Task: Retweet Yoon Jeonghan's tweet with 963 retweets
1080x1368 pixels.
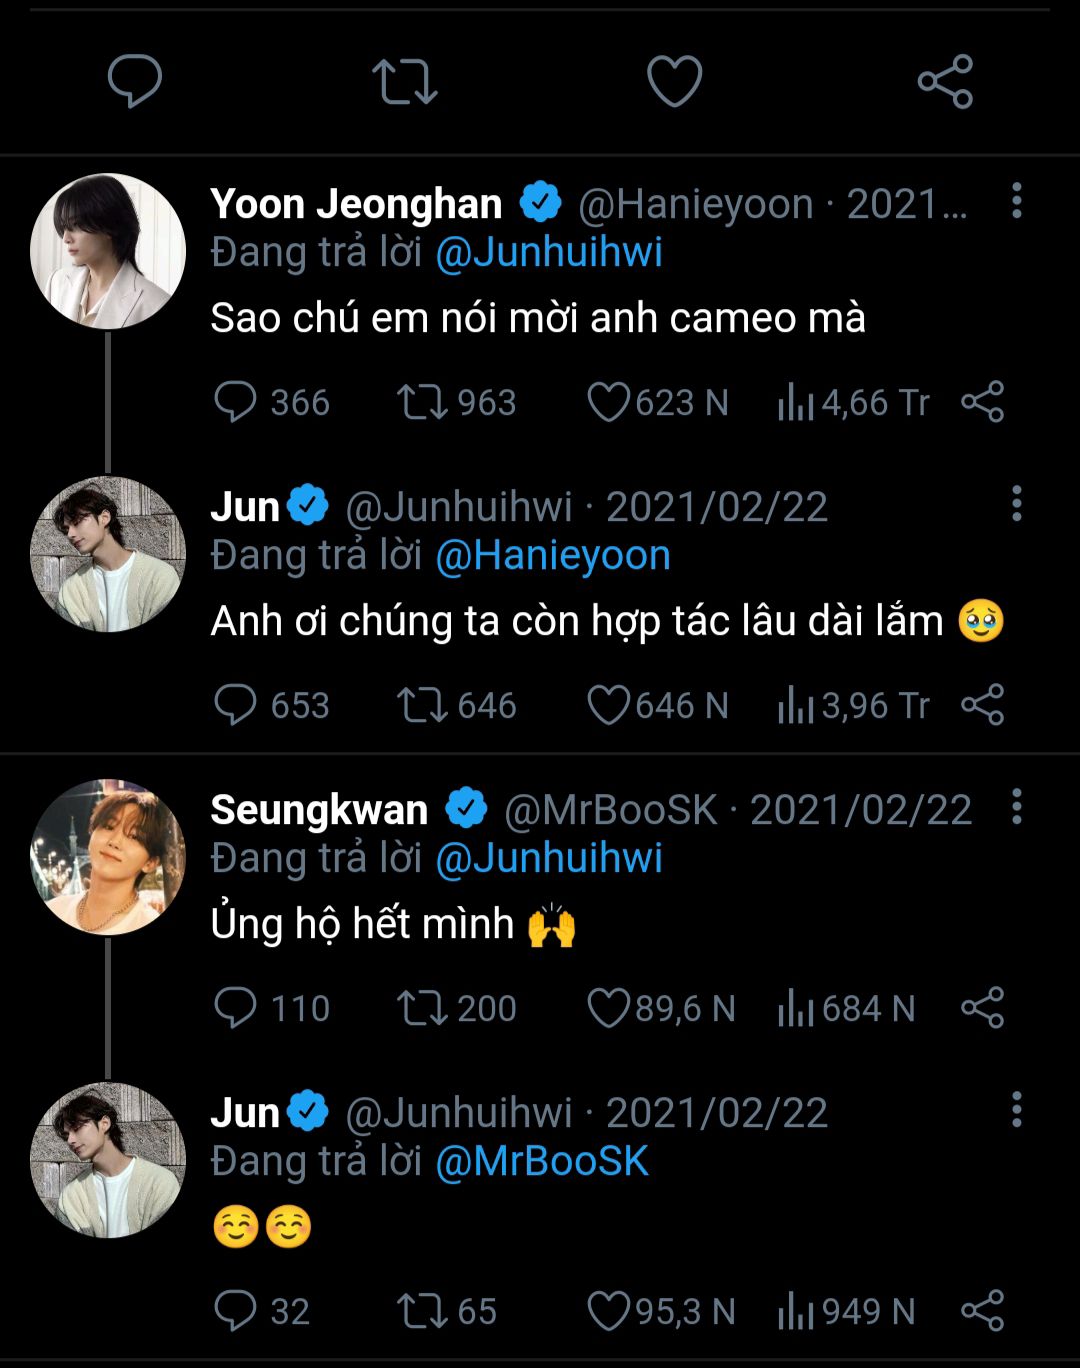Action: [421, 402]
